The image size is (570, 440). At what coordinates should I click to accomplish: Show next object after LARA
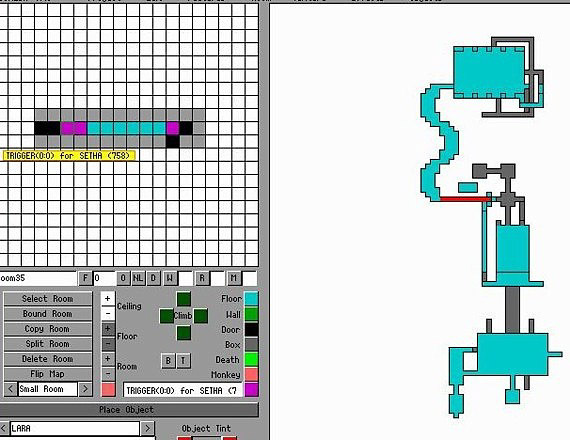point(148,428)
